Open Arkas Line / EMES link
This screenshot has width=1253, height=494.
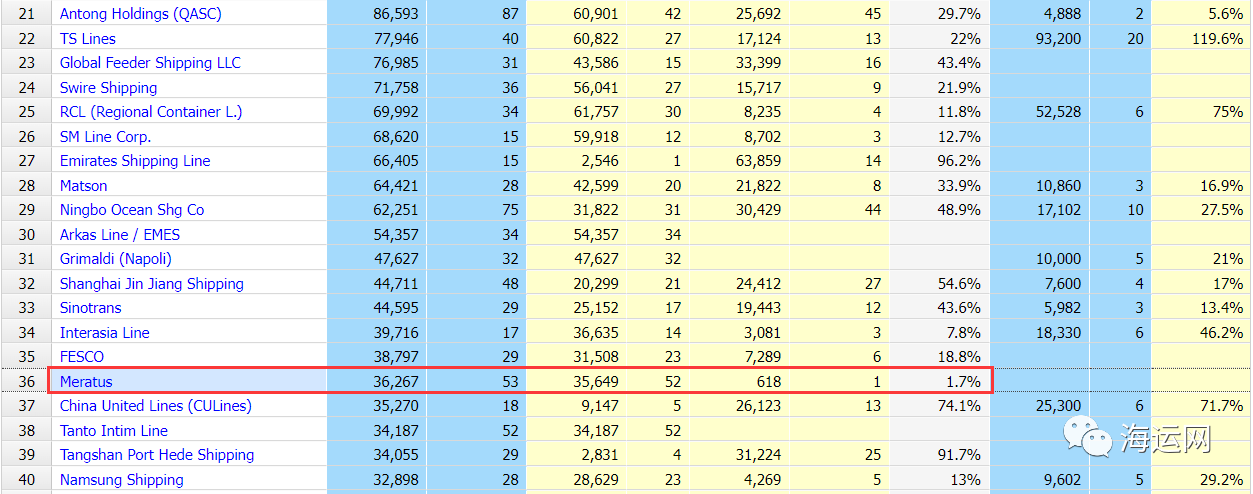120,234
